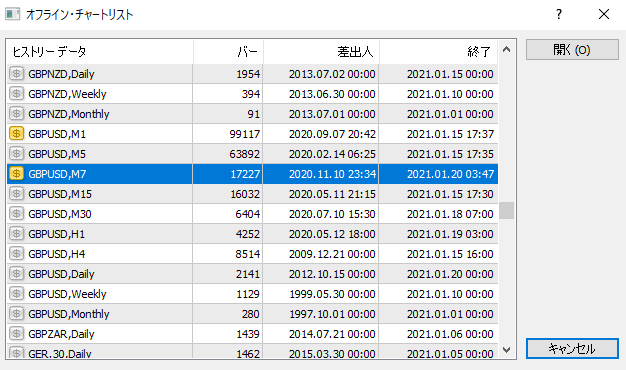Click the gray icon next to GBPUSD,H4
The height and width of the screenshot is (370, 626).
[x=16, y=253]
